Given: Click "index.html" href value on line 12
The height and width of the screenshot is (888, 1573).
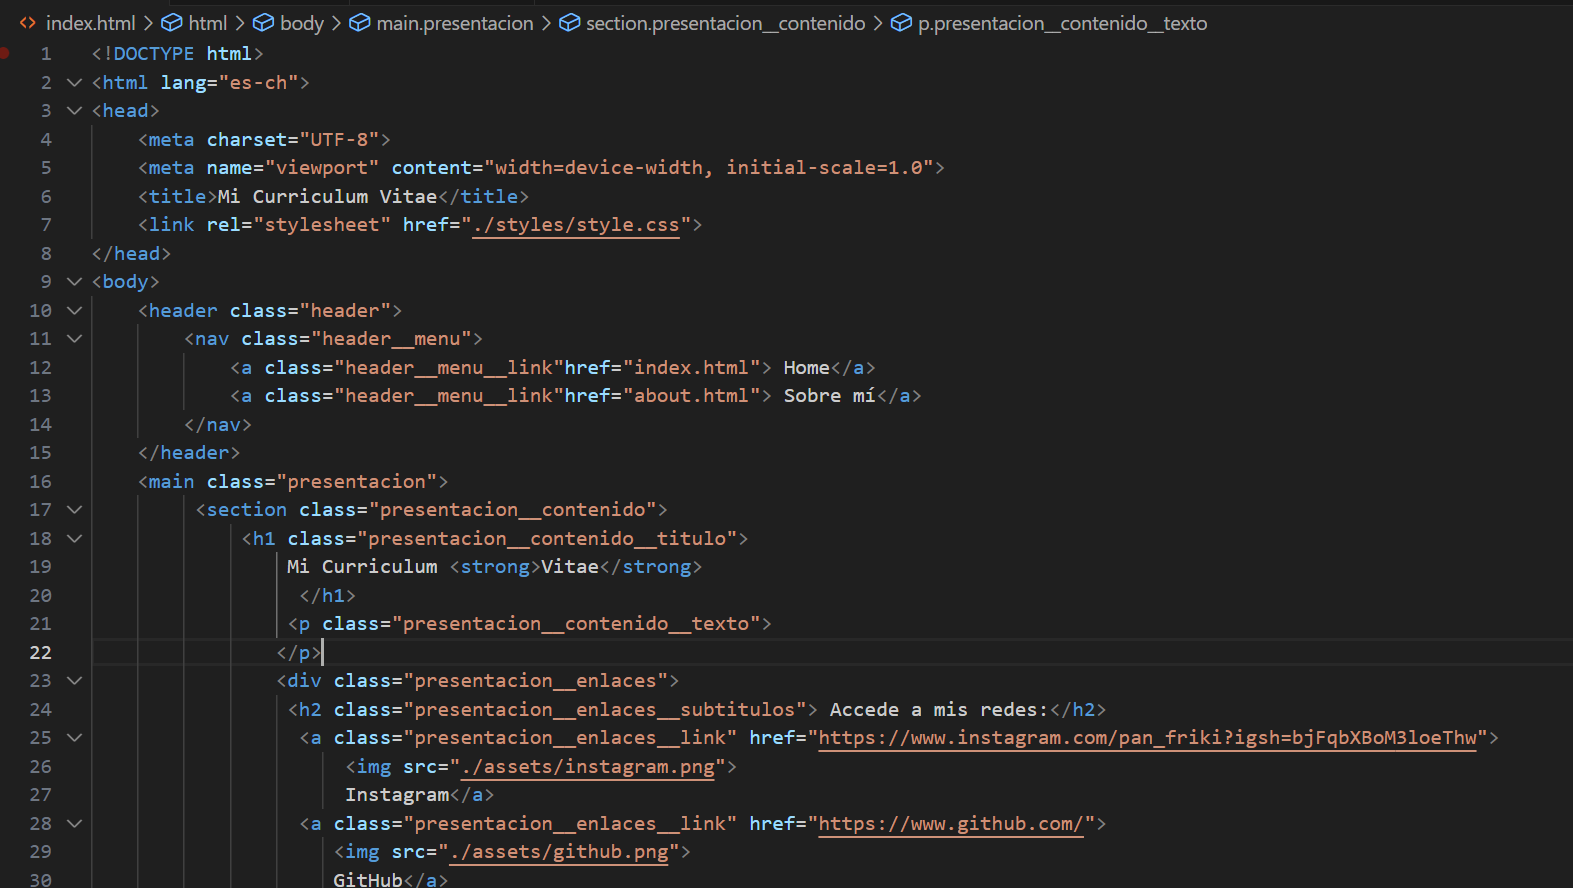Looking at the screenshot, I should click(692, 367).
